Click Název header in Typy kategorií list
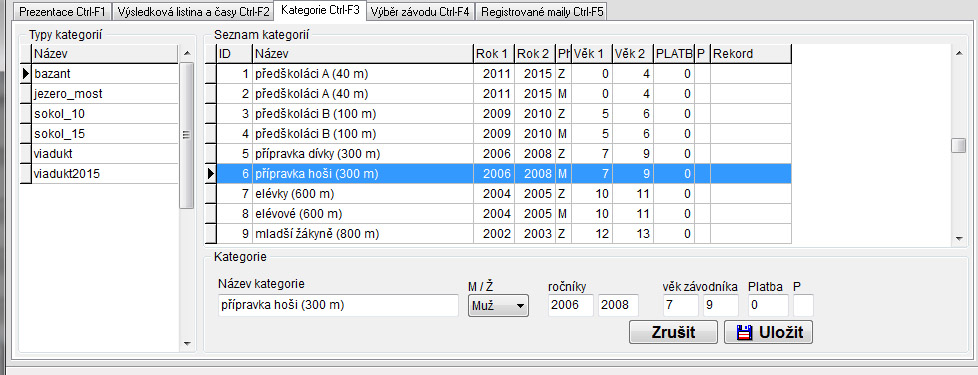Screen dimensions: 978x375 (x=105, y=54)
